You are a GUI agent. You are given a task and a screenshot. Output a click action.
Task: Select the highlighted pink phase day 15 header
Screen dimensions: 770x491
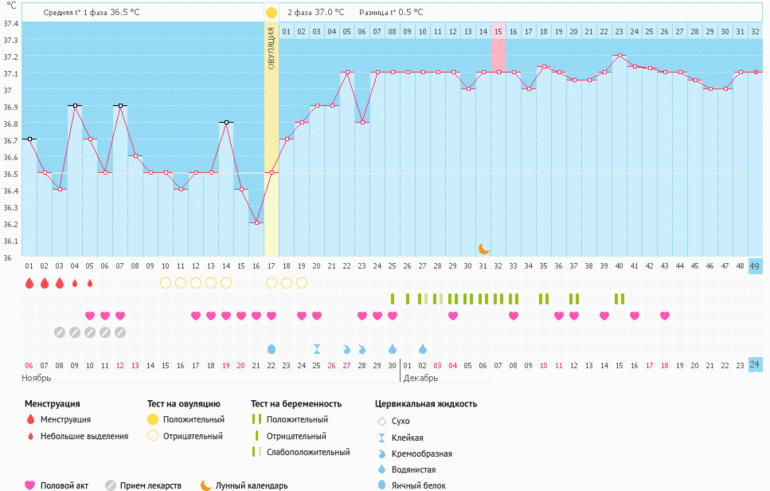[x=498, y=32]
